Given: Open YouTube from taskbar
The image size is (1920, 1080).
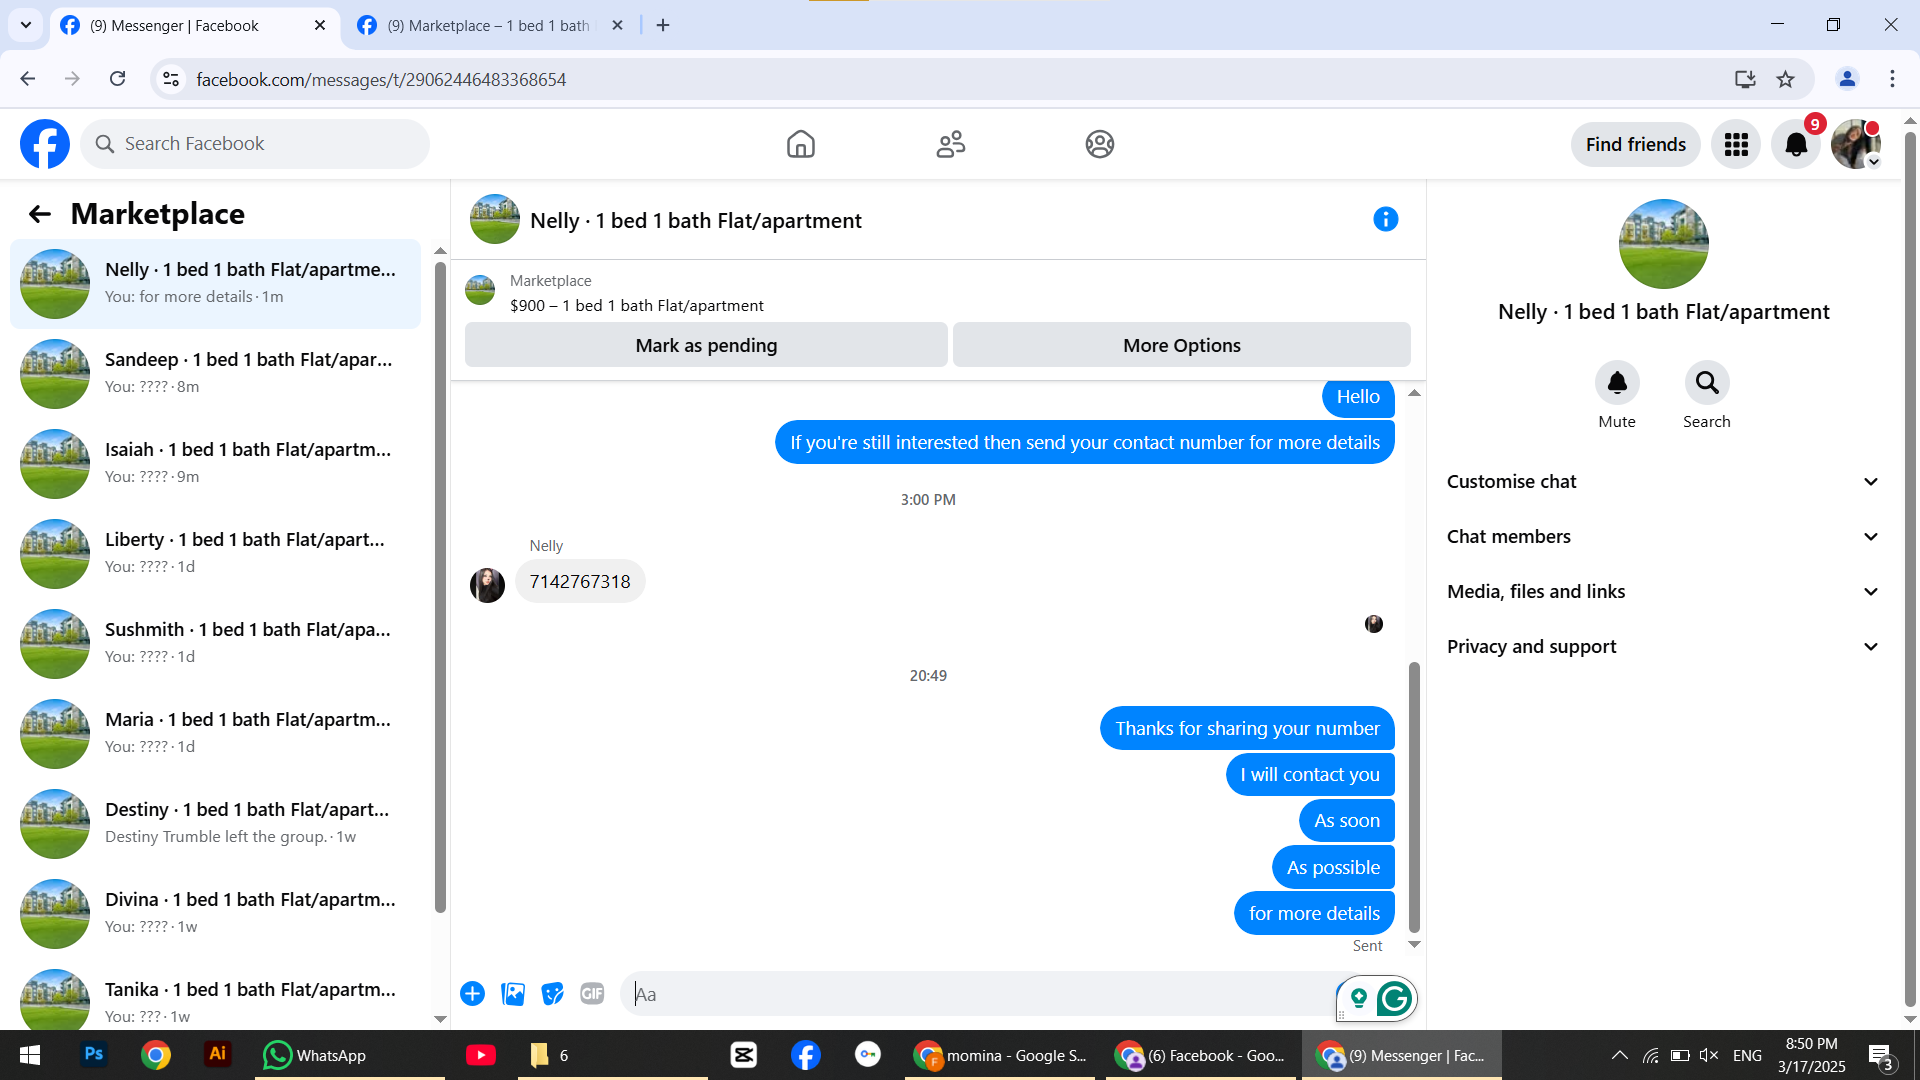Looking at the screenshot, I should tap(480, 1055).
